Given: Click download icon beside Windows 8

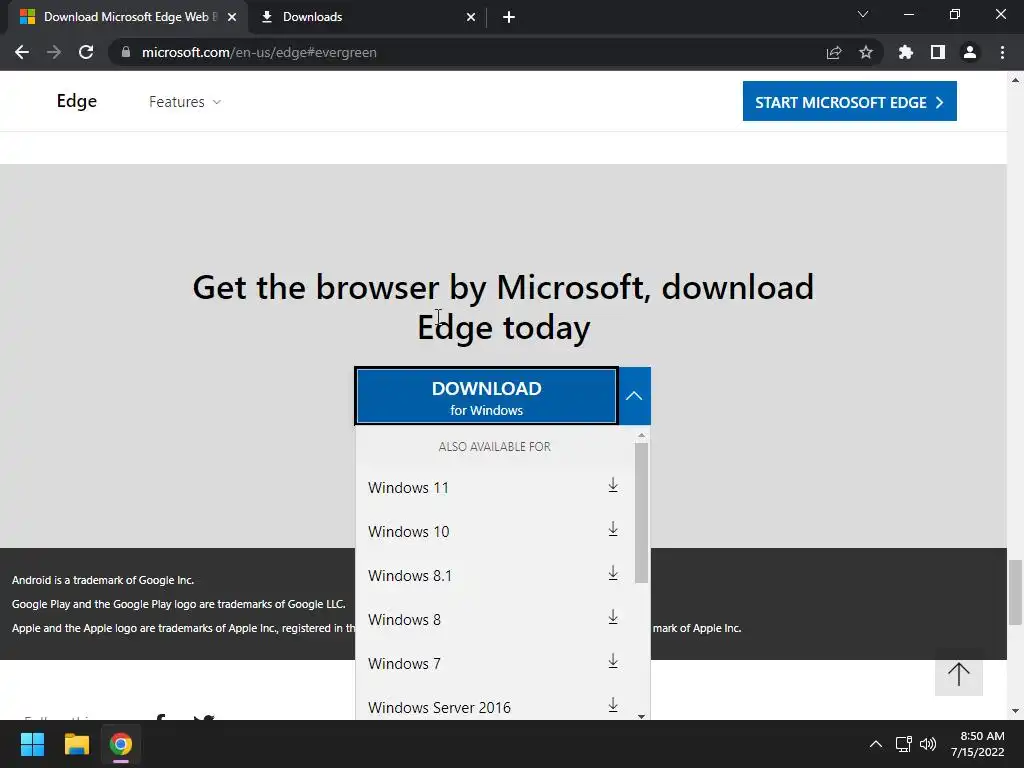Looking at the screenshot, I should (613, 617).
